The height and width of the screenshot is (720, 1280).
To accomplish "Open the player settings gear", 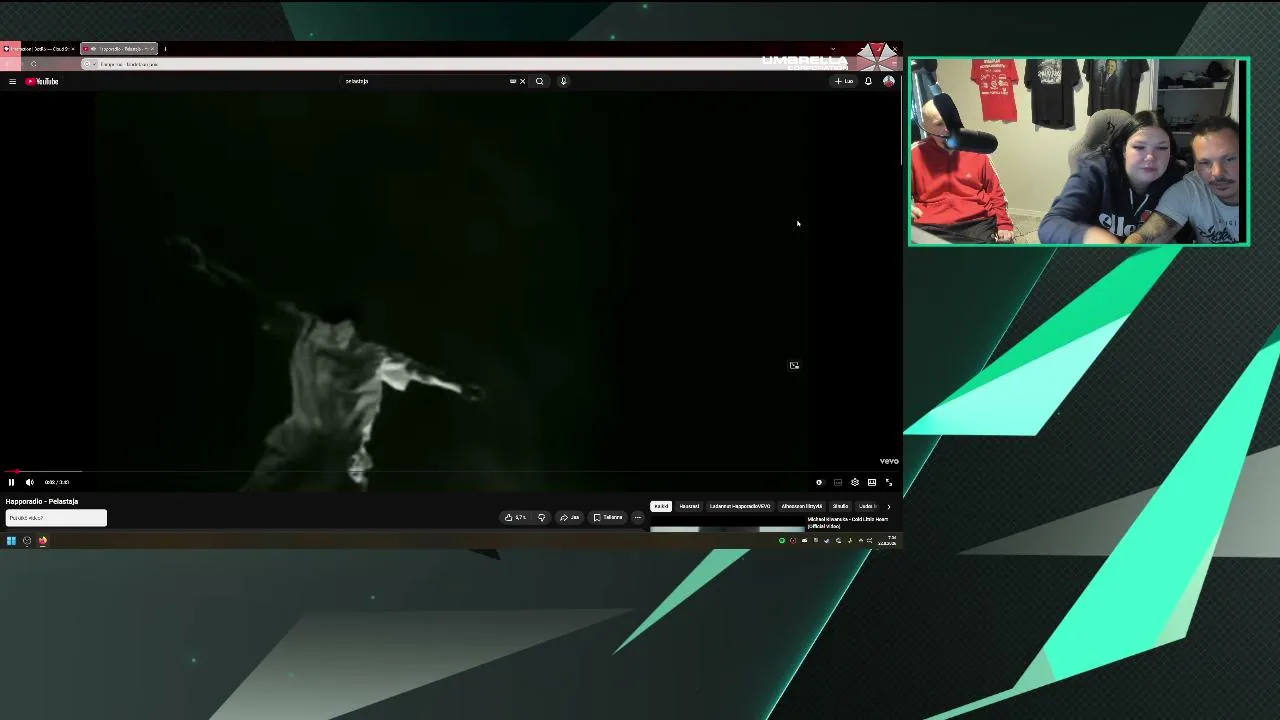I will pos(855,482).
